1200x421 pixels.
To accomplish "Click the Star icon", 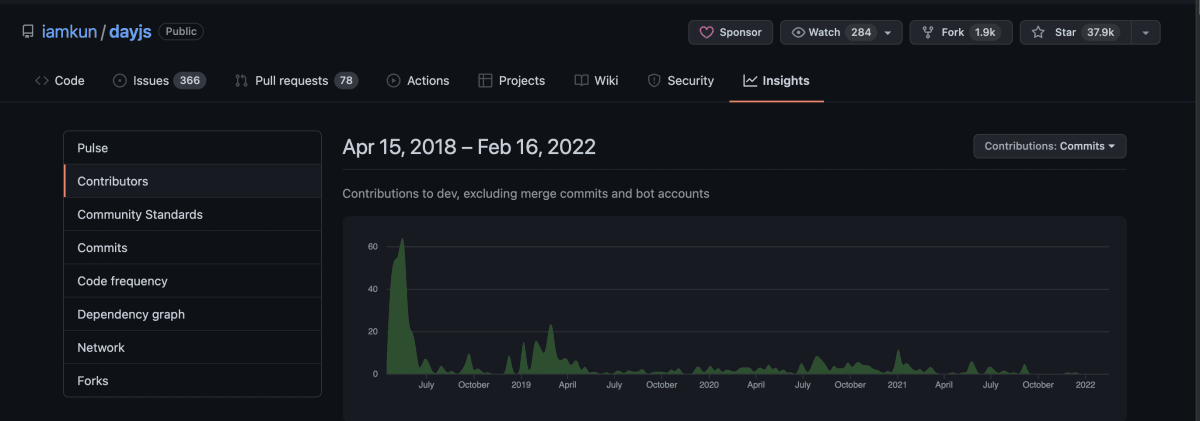I will pos(1038,32).
